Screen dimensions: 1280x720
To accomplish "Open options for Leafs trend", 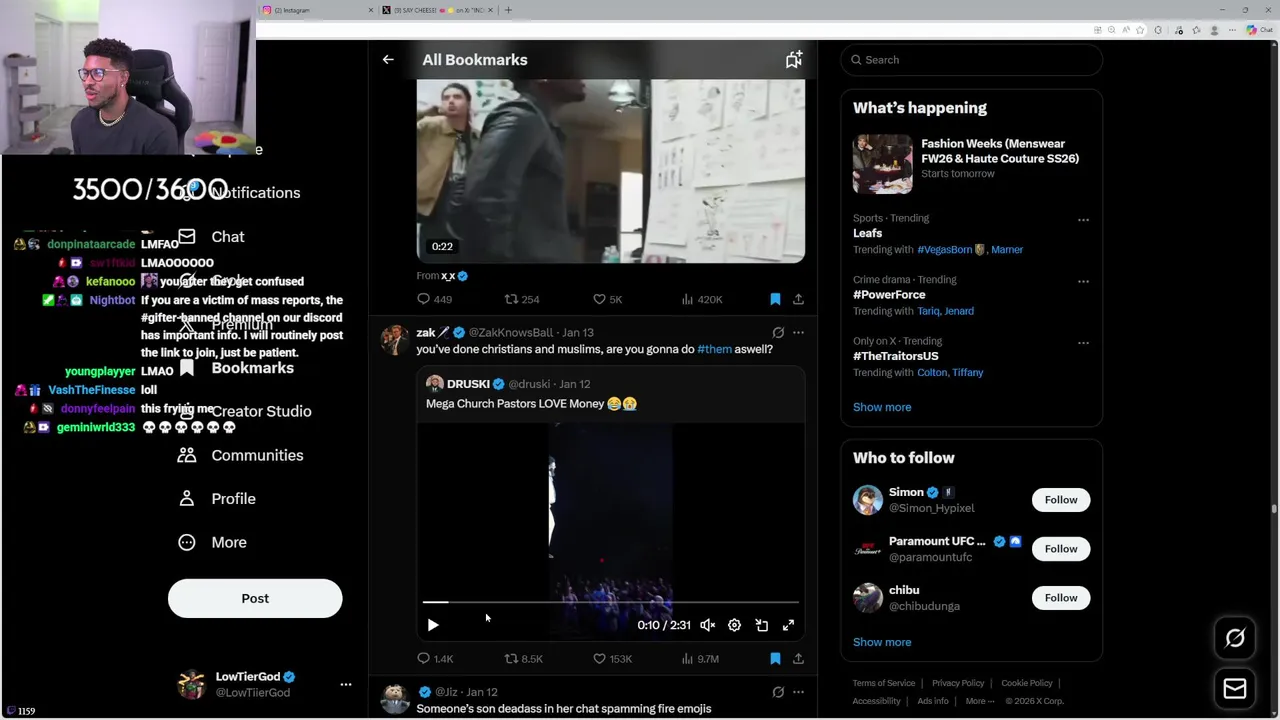I will (x=1083, y=220).
